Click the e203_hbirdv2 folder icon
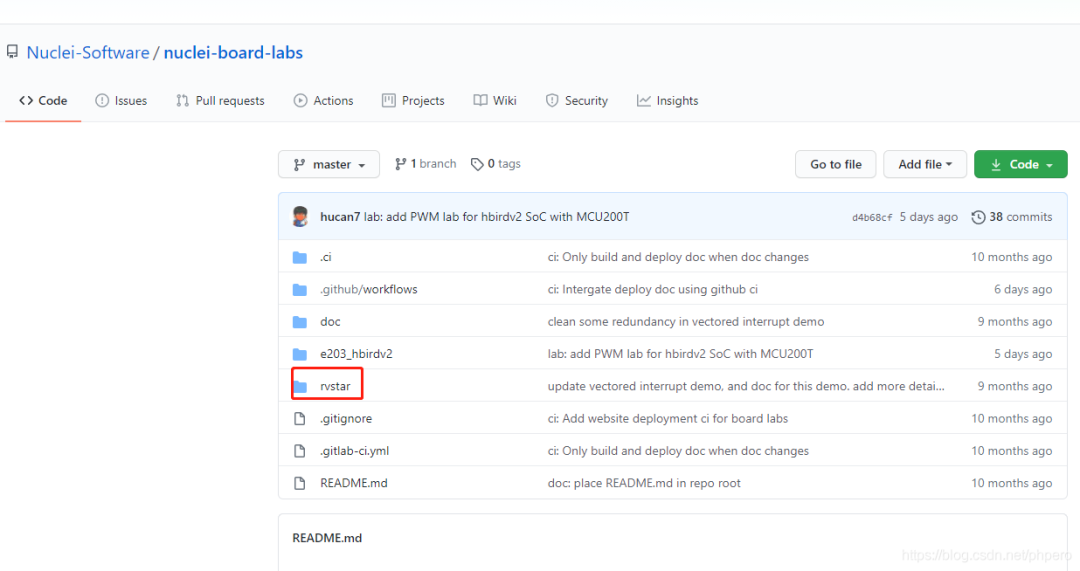The height and width of the screenshot is (571, 1080). click(x=300, y=355)
